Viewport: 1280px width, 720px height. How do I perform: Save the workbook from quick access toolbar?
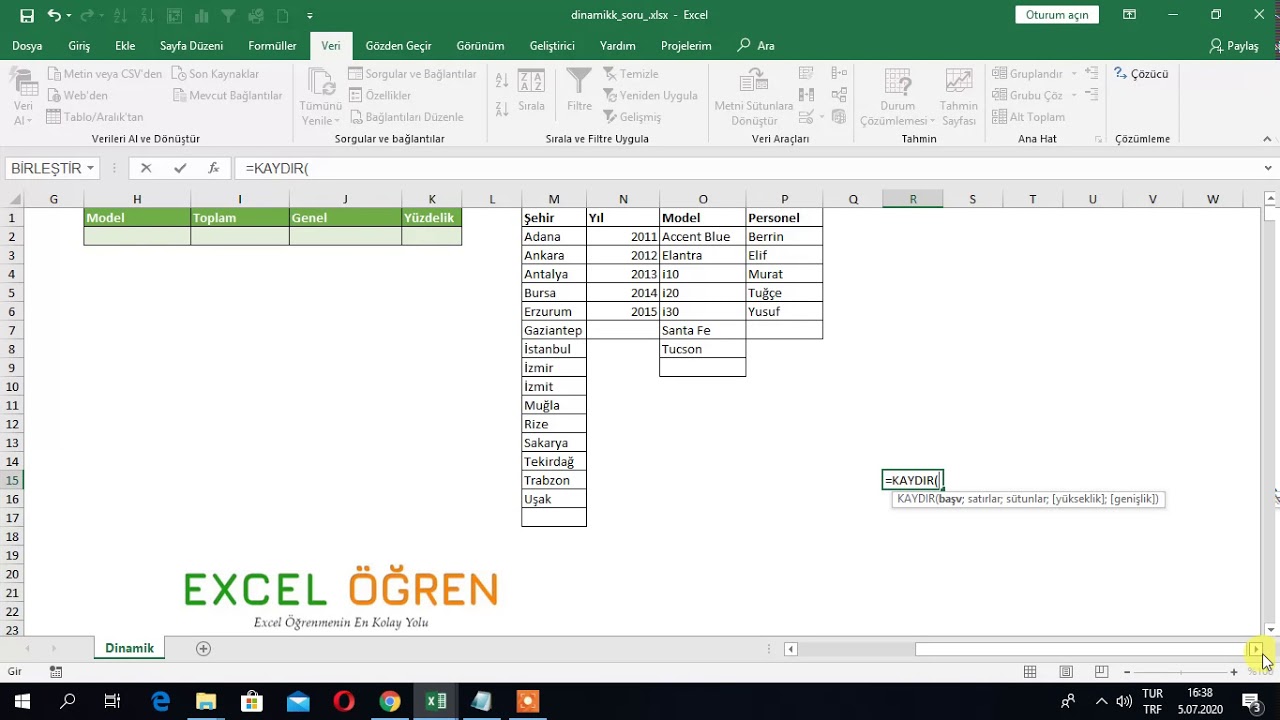tap(27, 15)
